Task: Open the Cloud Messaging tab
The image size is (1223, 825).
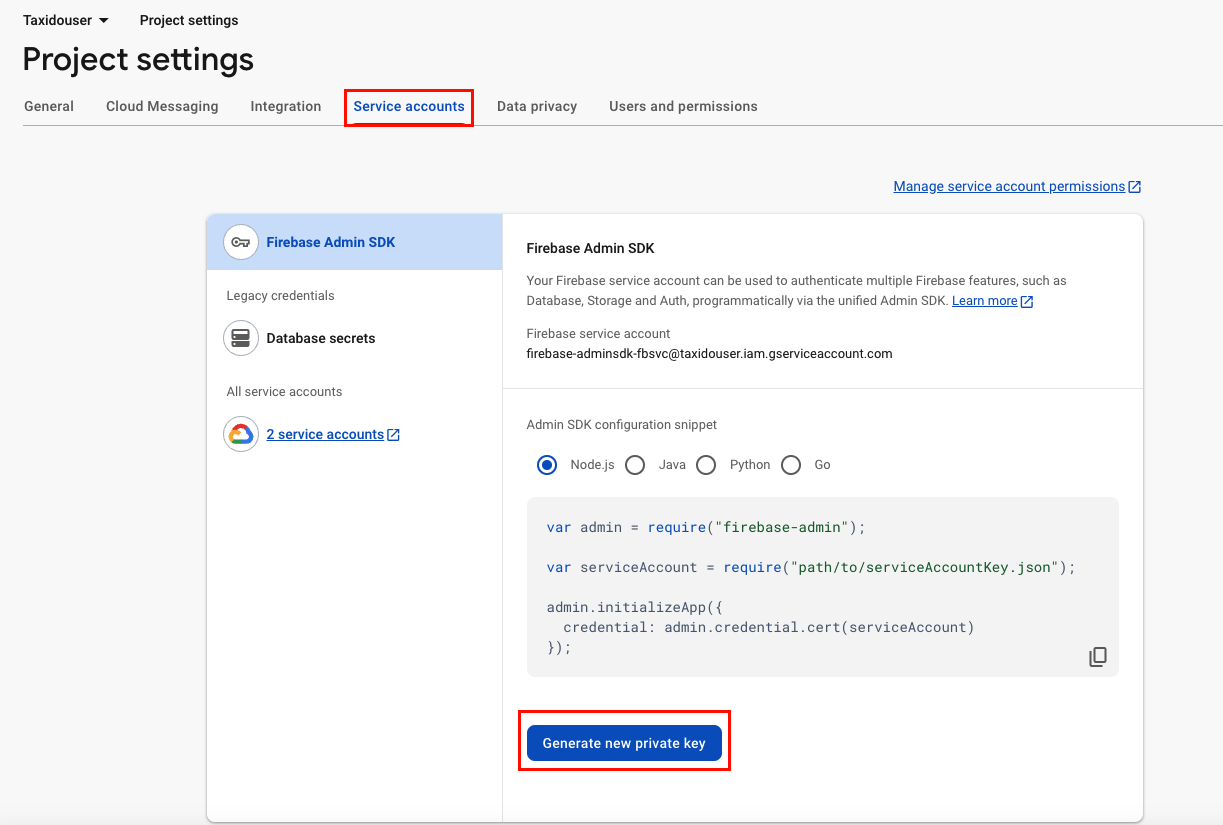Action: tap(162, 106)
